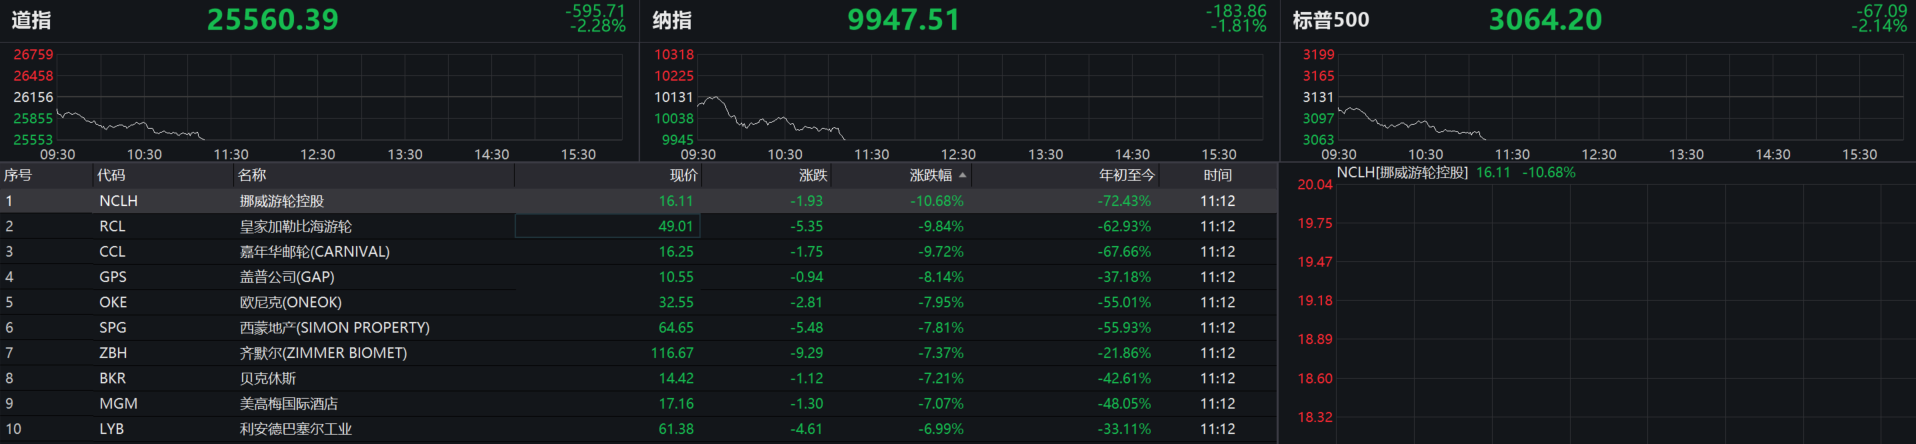Viewport: 1916px width, 444px height.
Task: Select the ZBH ticker code
Action: pyautogui.click(x=113, y=353)
